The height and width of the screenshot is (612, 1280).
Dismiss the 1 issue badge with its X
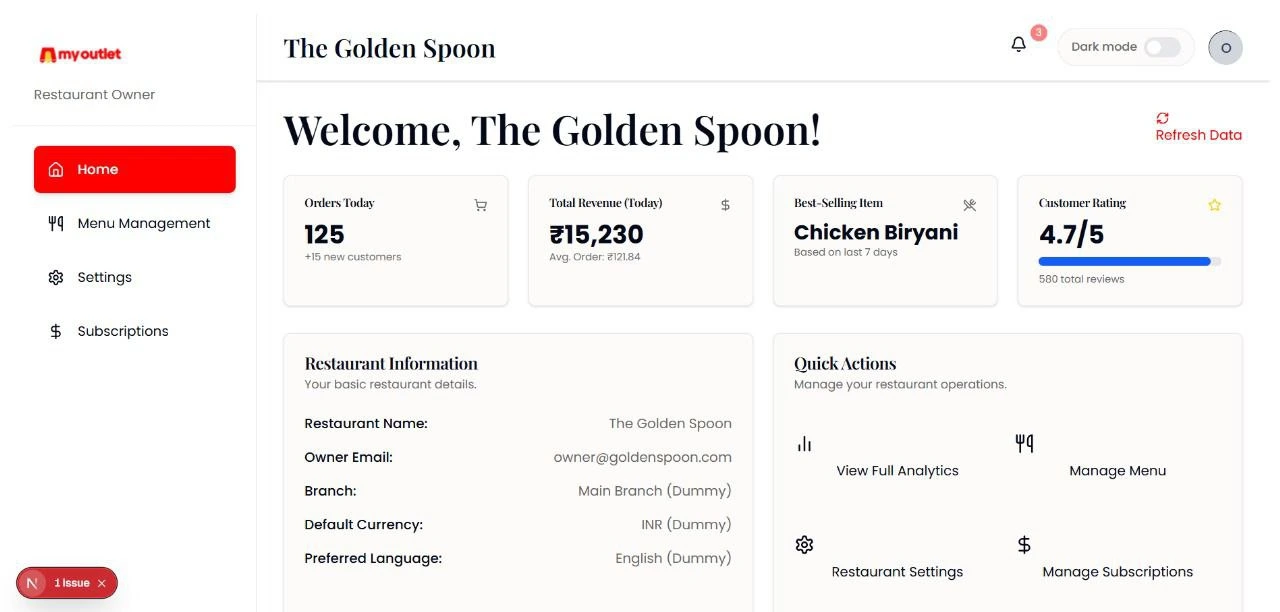coord(102,583)
